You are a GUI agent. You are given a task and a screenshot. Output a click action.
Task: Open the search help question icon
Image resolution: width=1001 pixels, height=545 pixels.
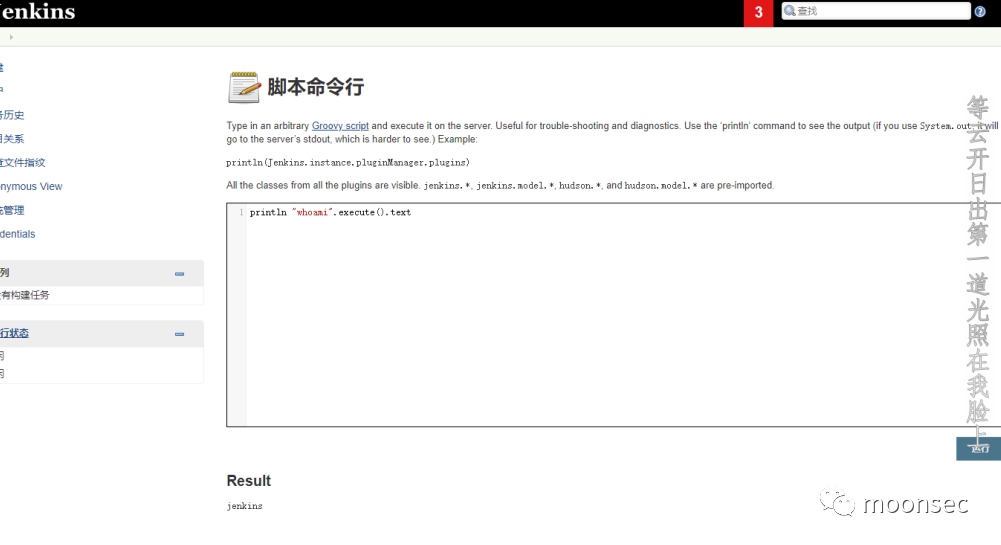pos(980,11)
